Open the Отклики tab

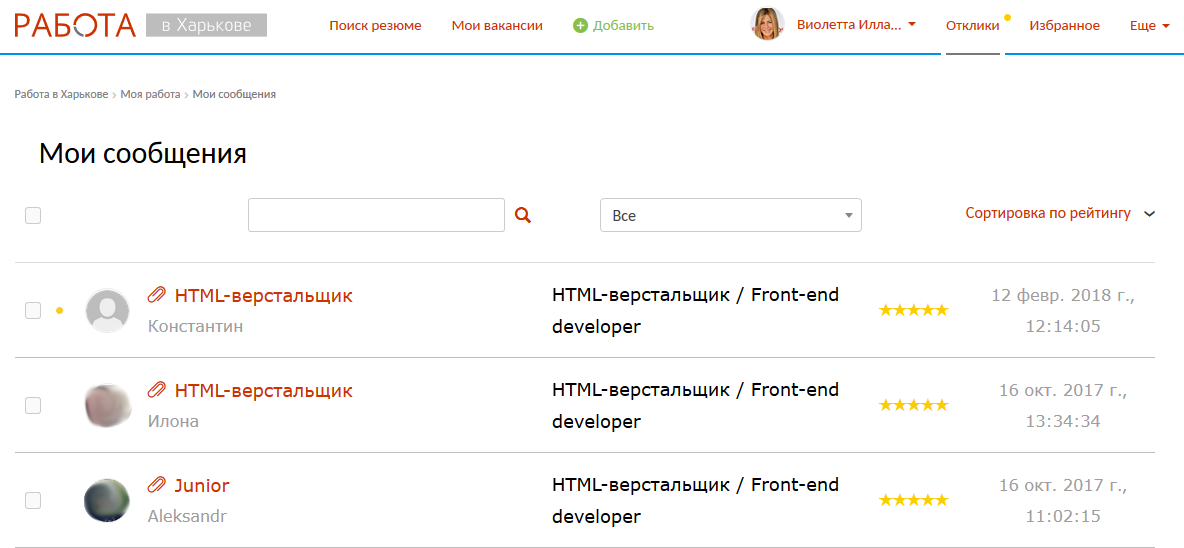click(972, 26)
